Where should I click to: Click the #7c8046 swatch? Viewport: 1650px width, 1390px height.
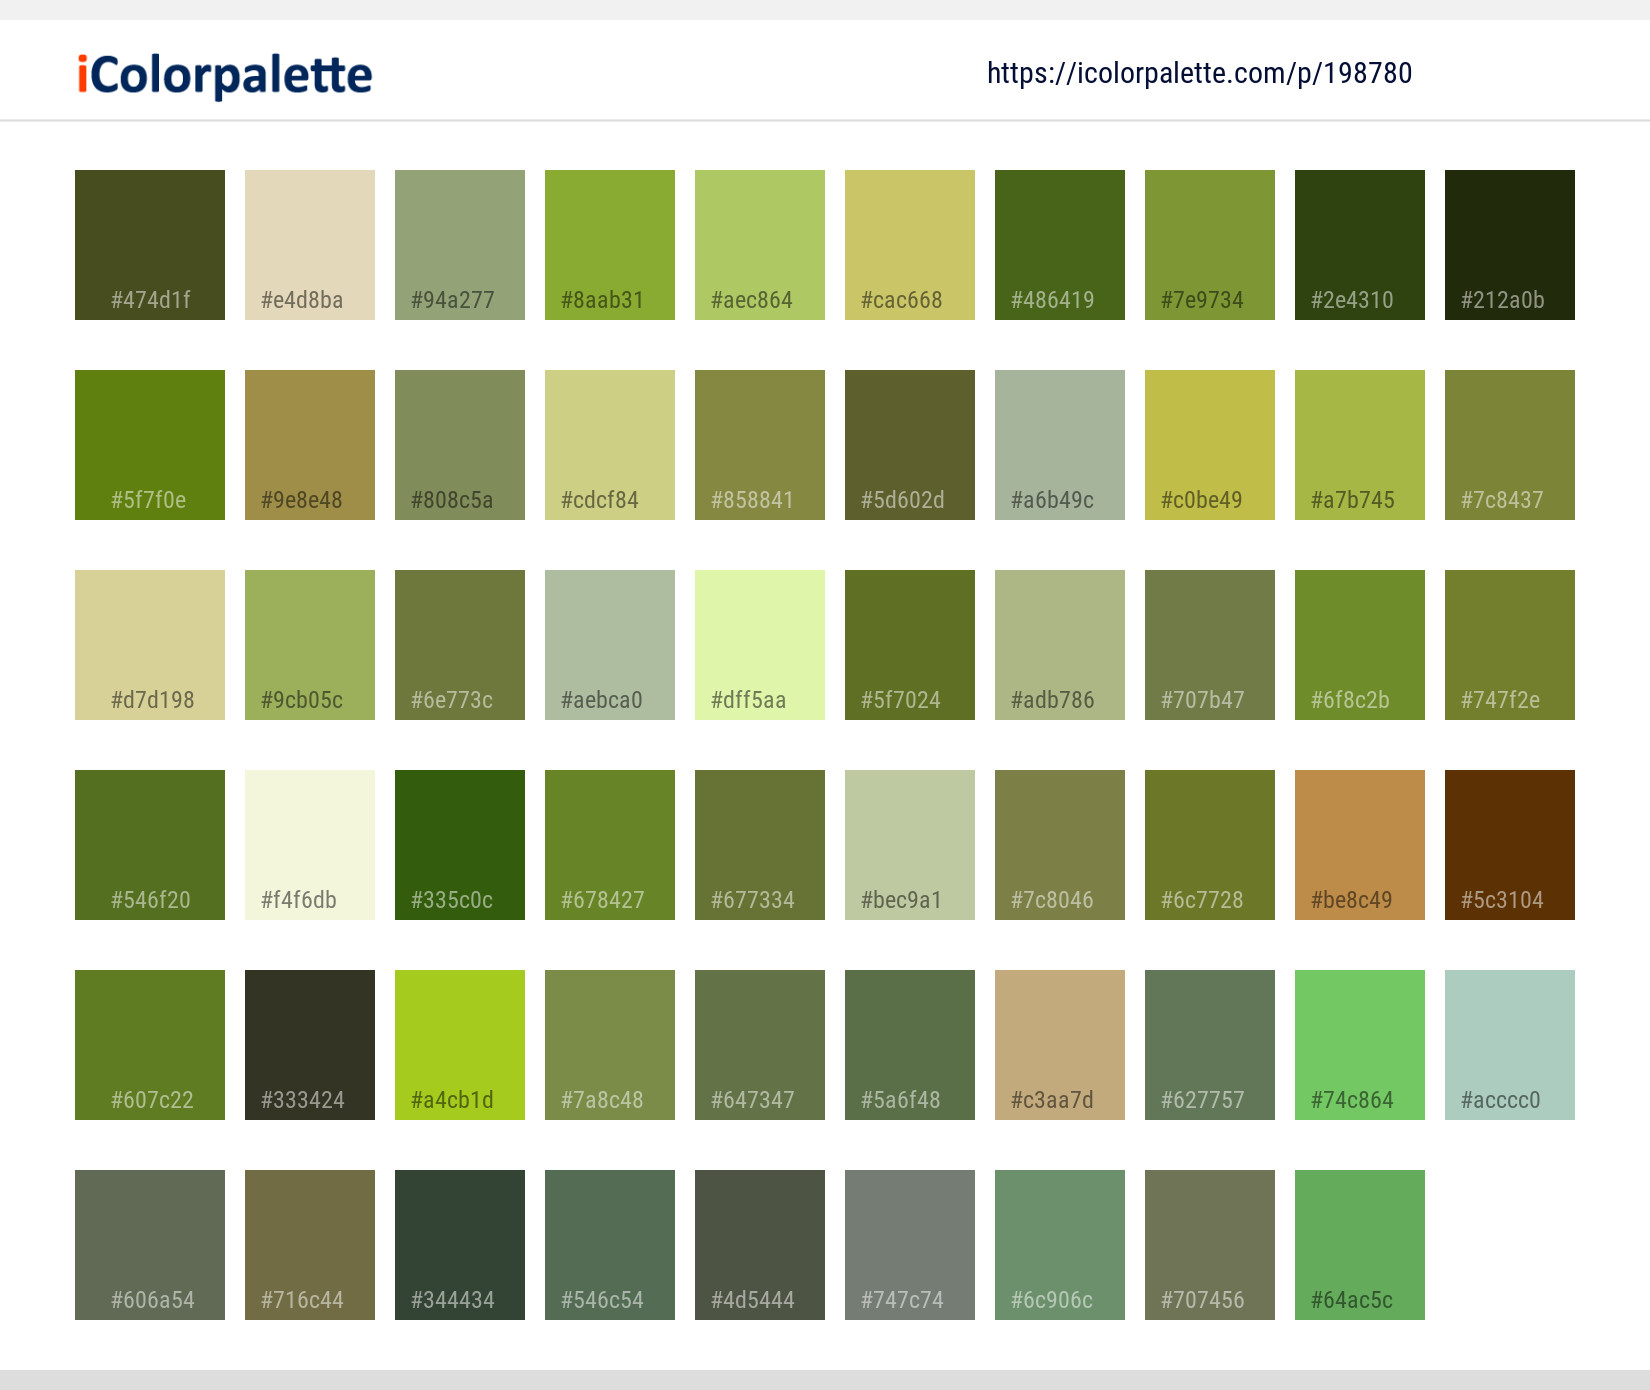[x=1060, y=845]
